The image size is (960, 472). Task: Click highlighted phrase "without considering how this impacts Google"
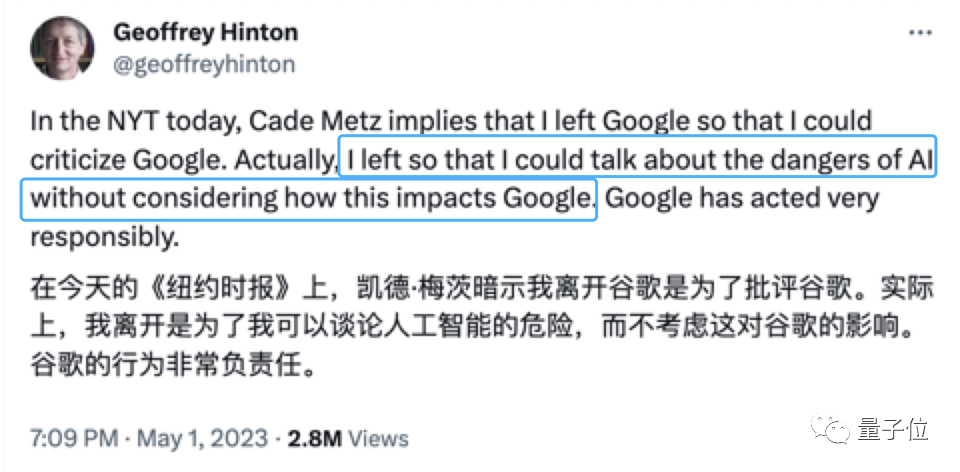(310, 198)
